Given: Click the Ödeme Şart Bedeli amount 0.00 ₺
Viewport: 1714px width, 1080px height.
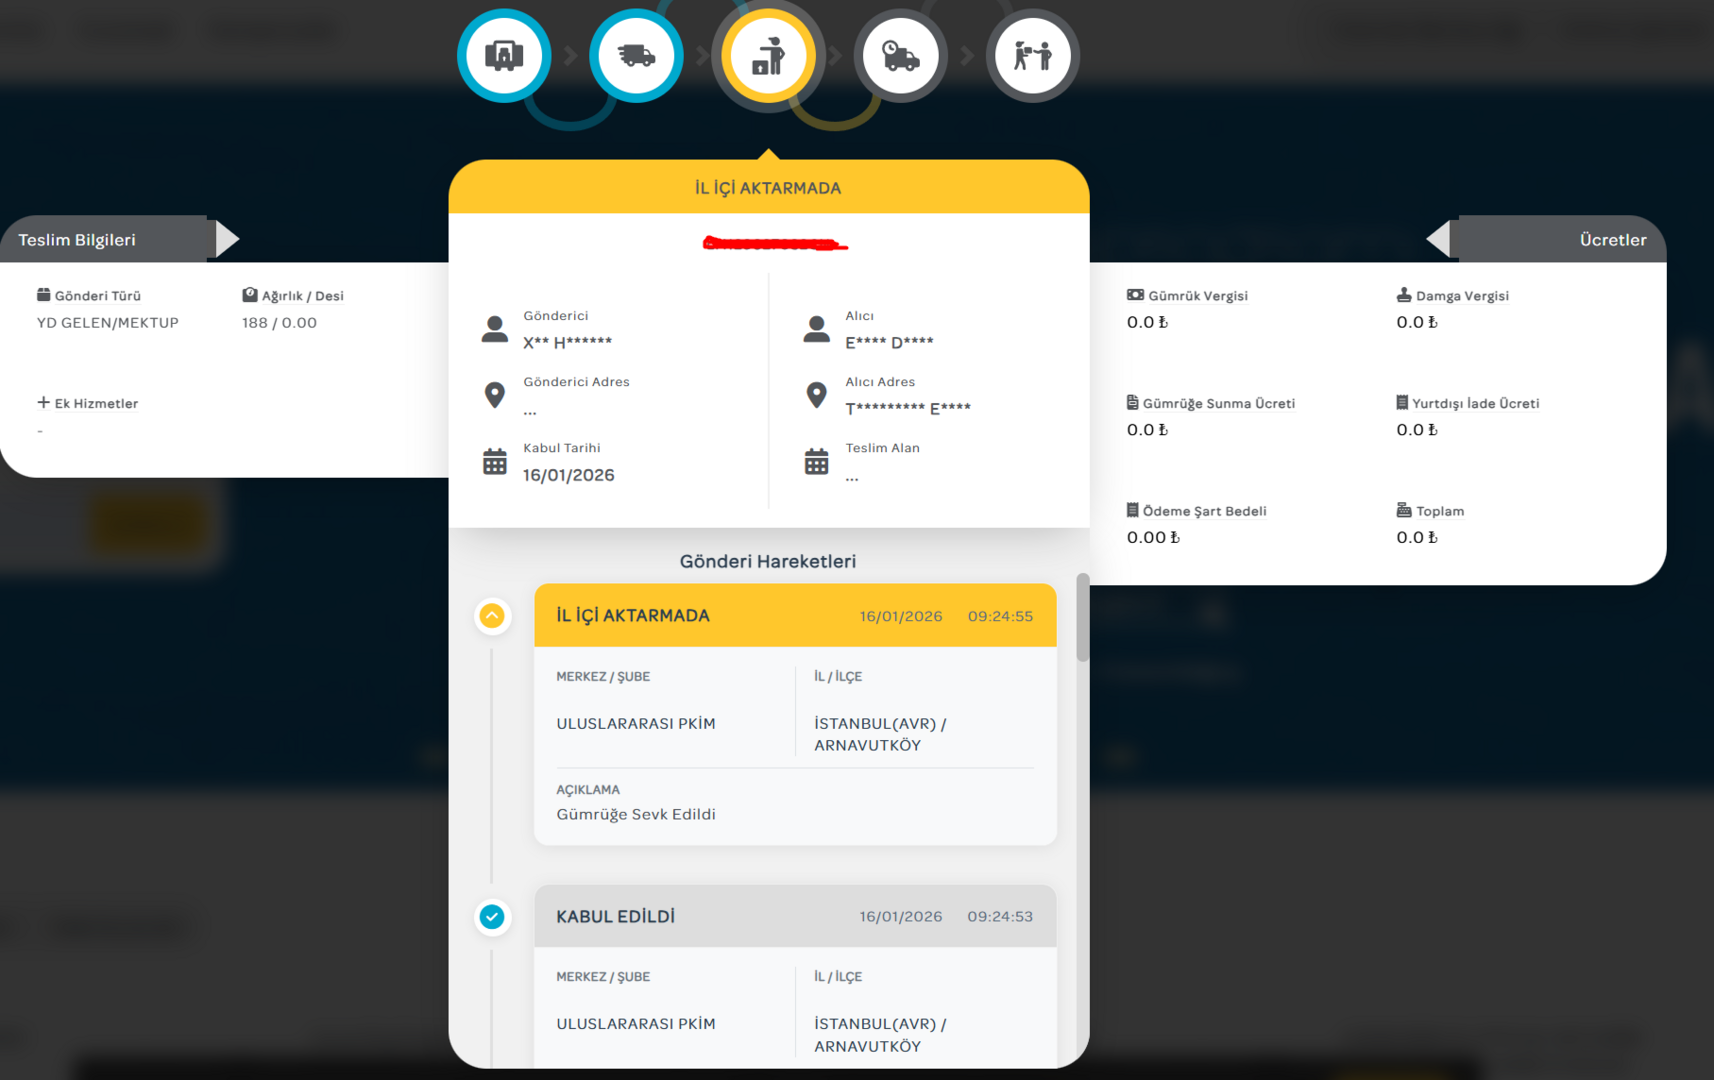Looking at the screenshot, I should [x=1153, y=537].
